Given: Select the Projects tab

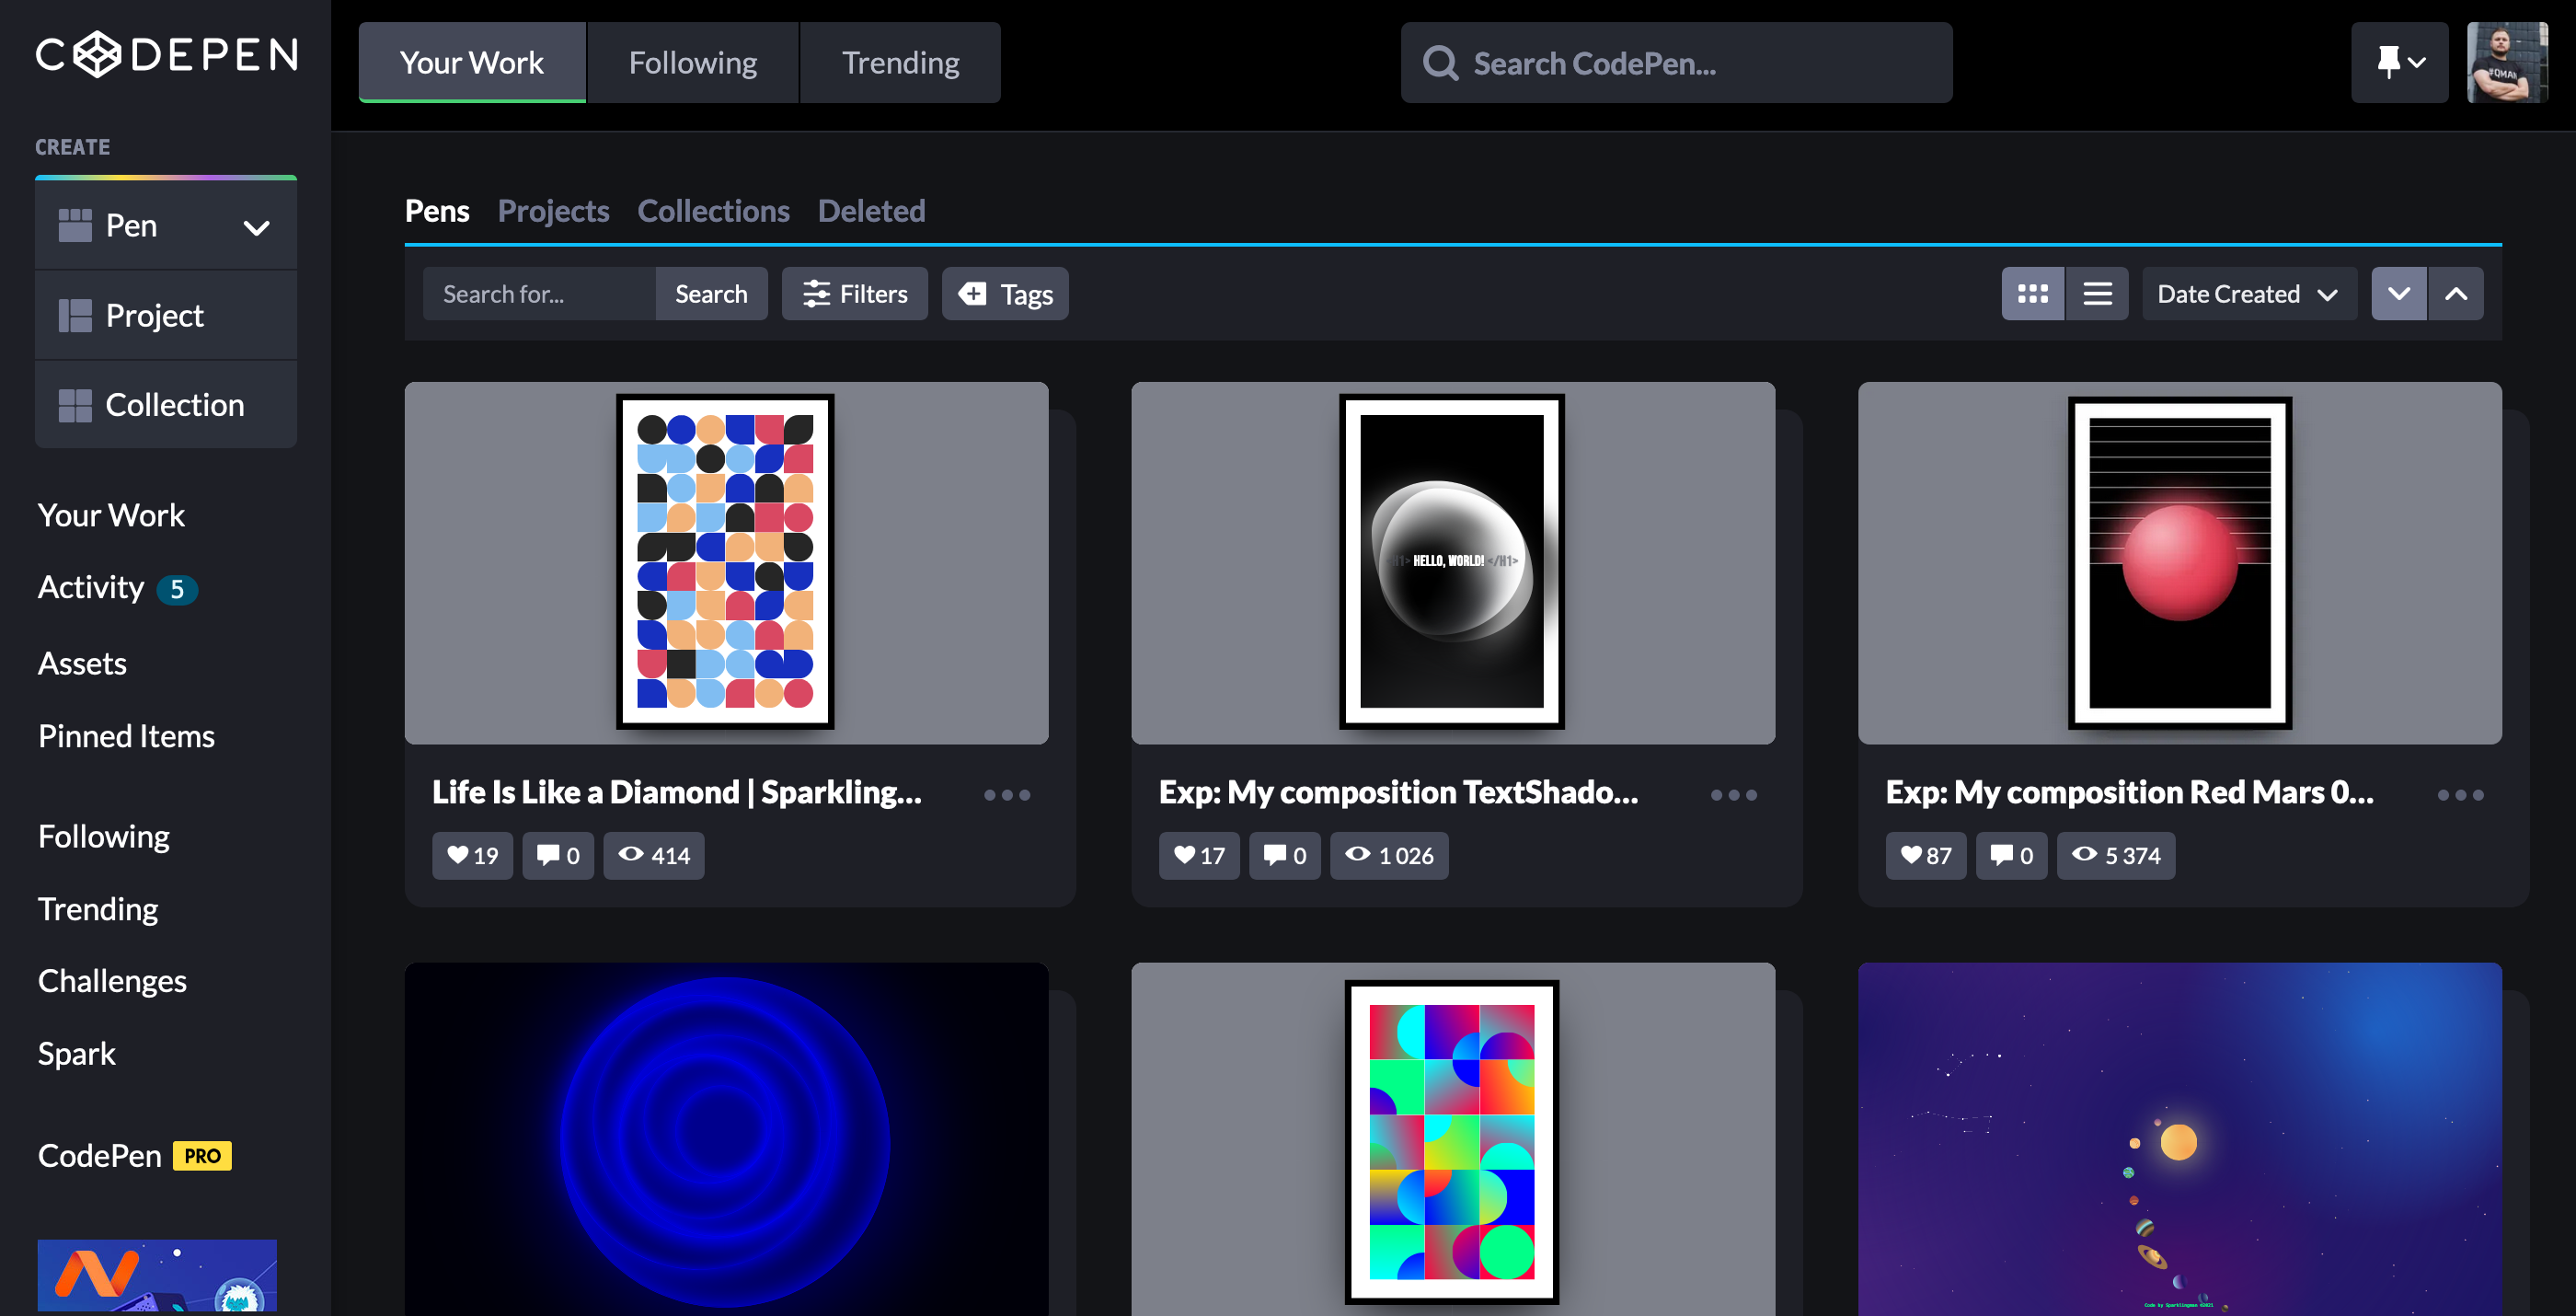Looking at the screenshot, I should (x=553, y=211).
